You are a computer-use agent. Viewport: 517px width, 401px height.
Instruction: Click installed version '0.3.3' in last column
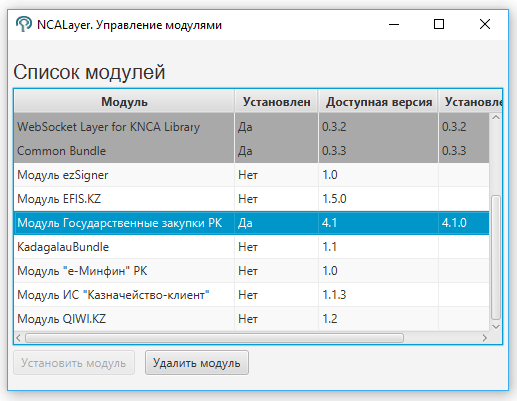[454, 151]
